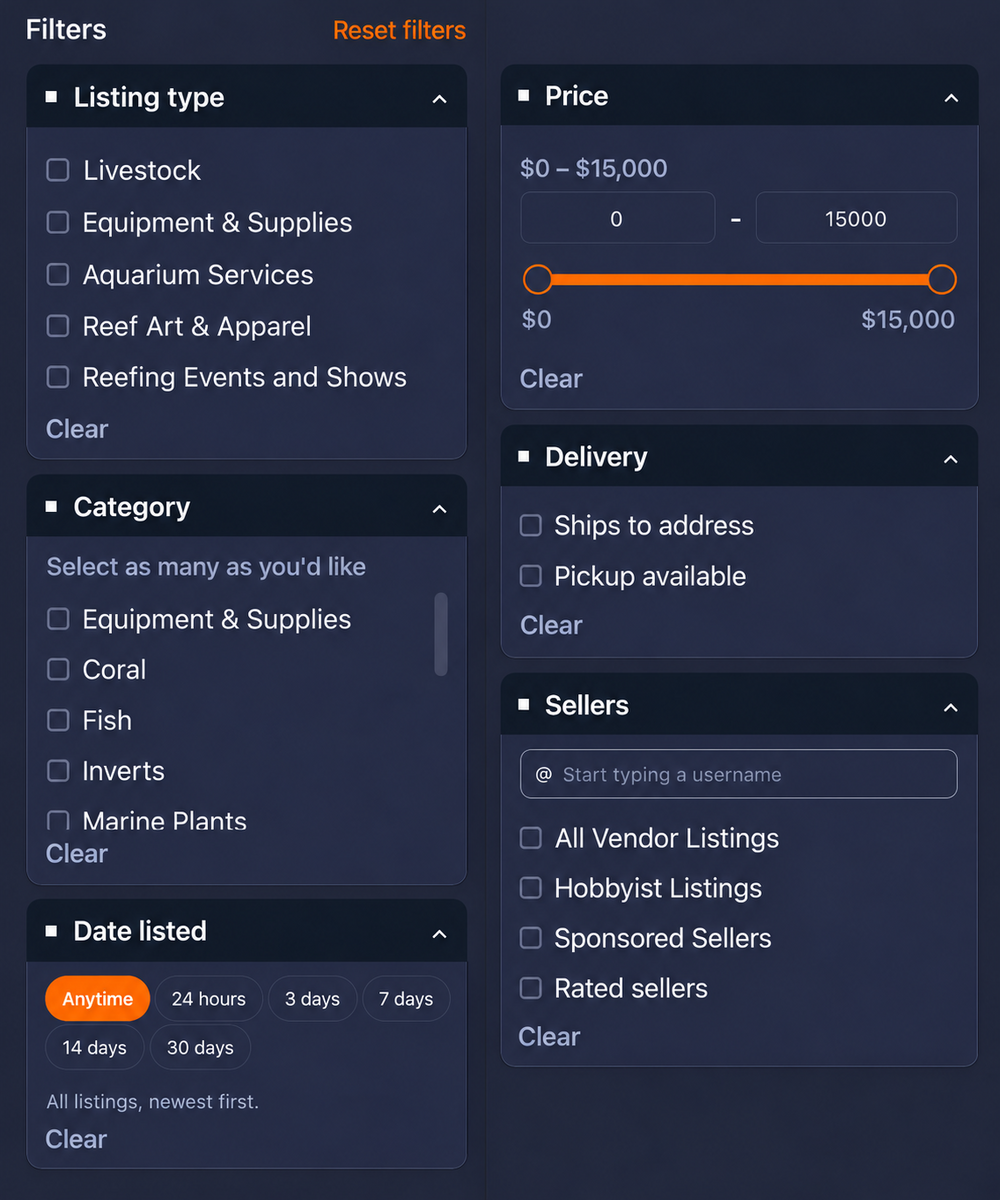The height and width of the screenshot is (1200, 1000).
Task: Check Equipment & Supplies under Category
Action: tap(58, 619)
